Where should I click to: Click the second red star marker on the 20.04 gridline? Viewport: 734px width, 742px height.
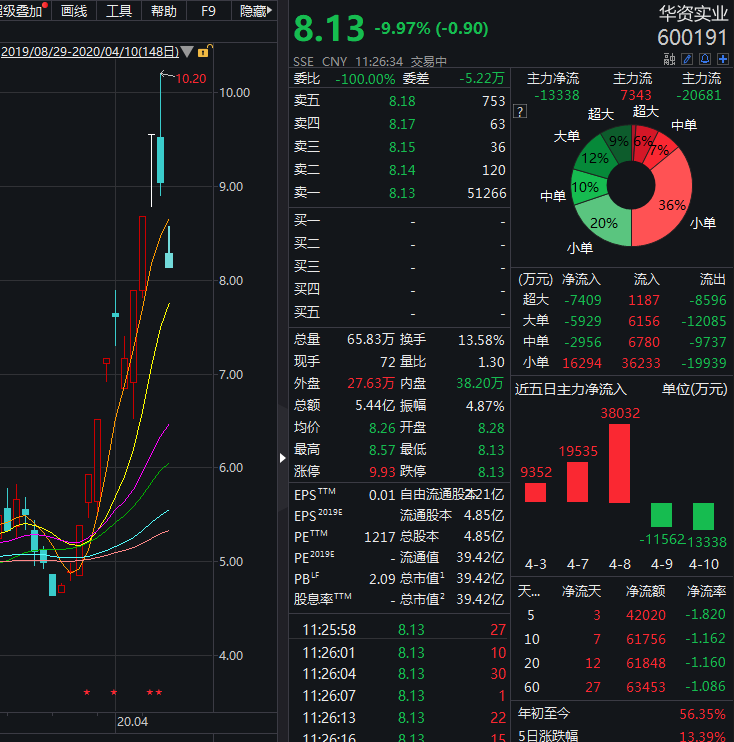114,692
